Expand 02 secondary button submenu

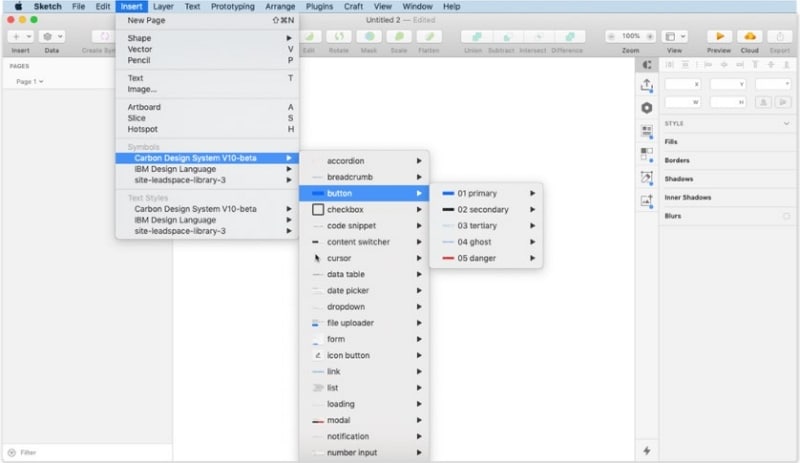(532, 209)
